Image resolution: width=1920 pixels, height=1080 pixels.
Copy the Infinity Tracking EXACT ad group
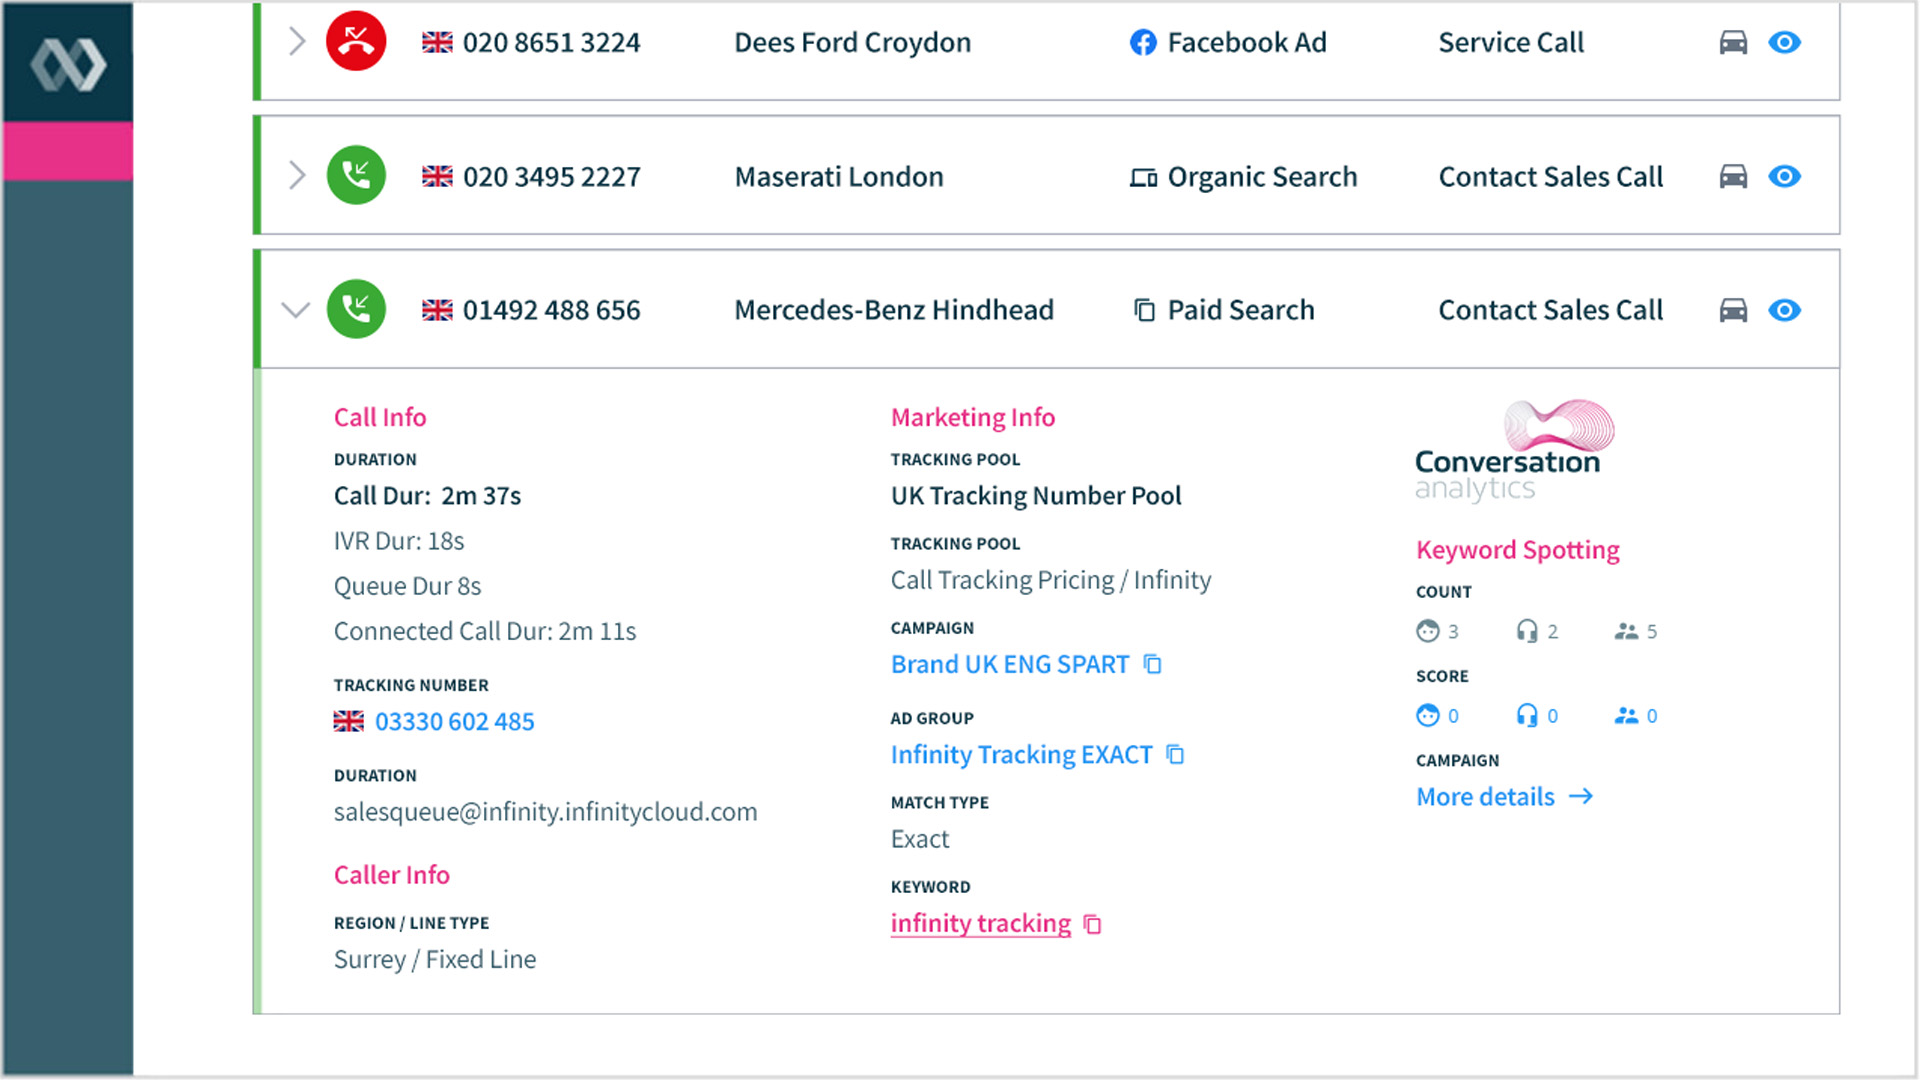pos(1176,755)
